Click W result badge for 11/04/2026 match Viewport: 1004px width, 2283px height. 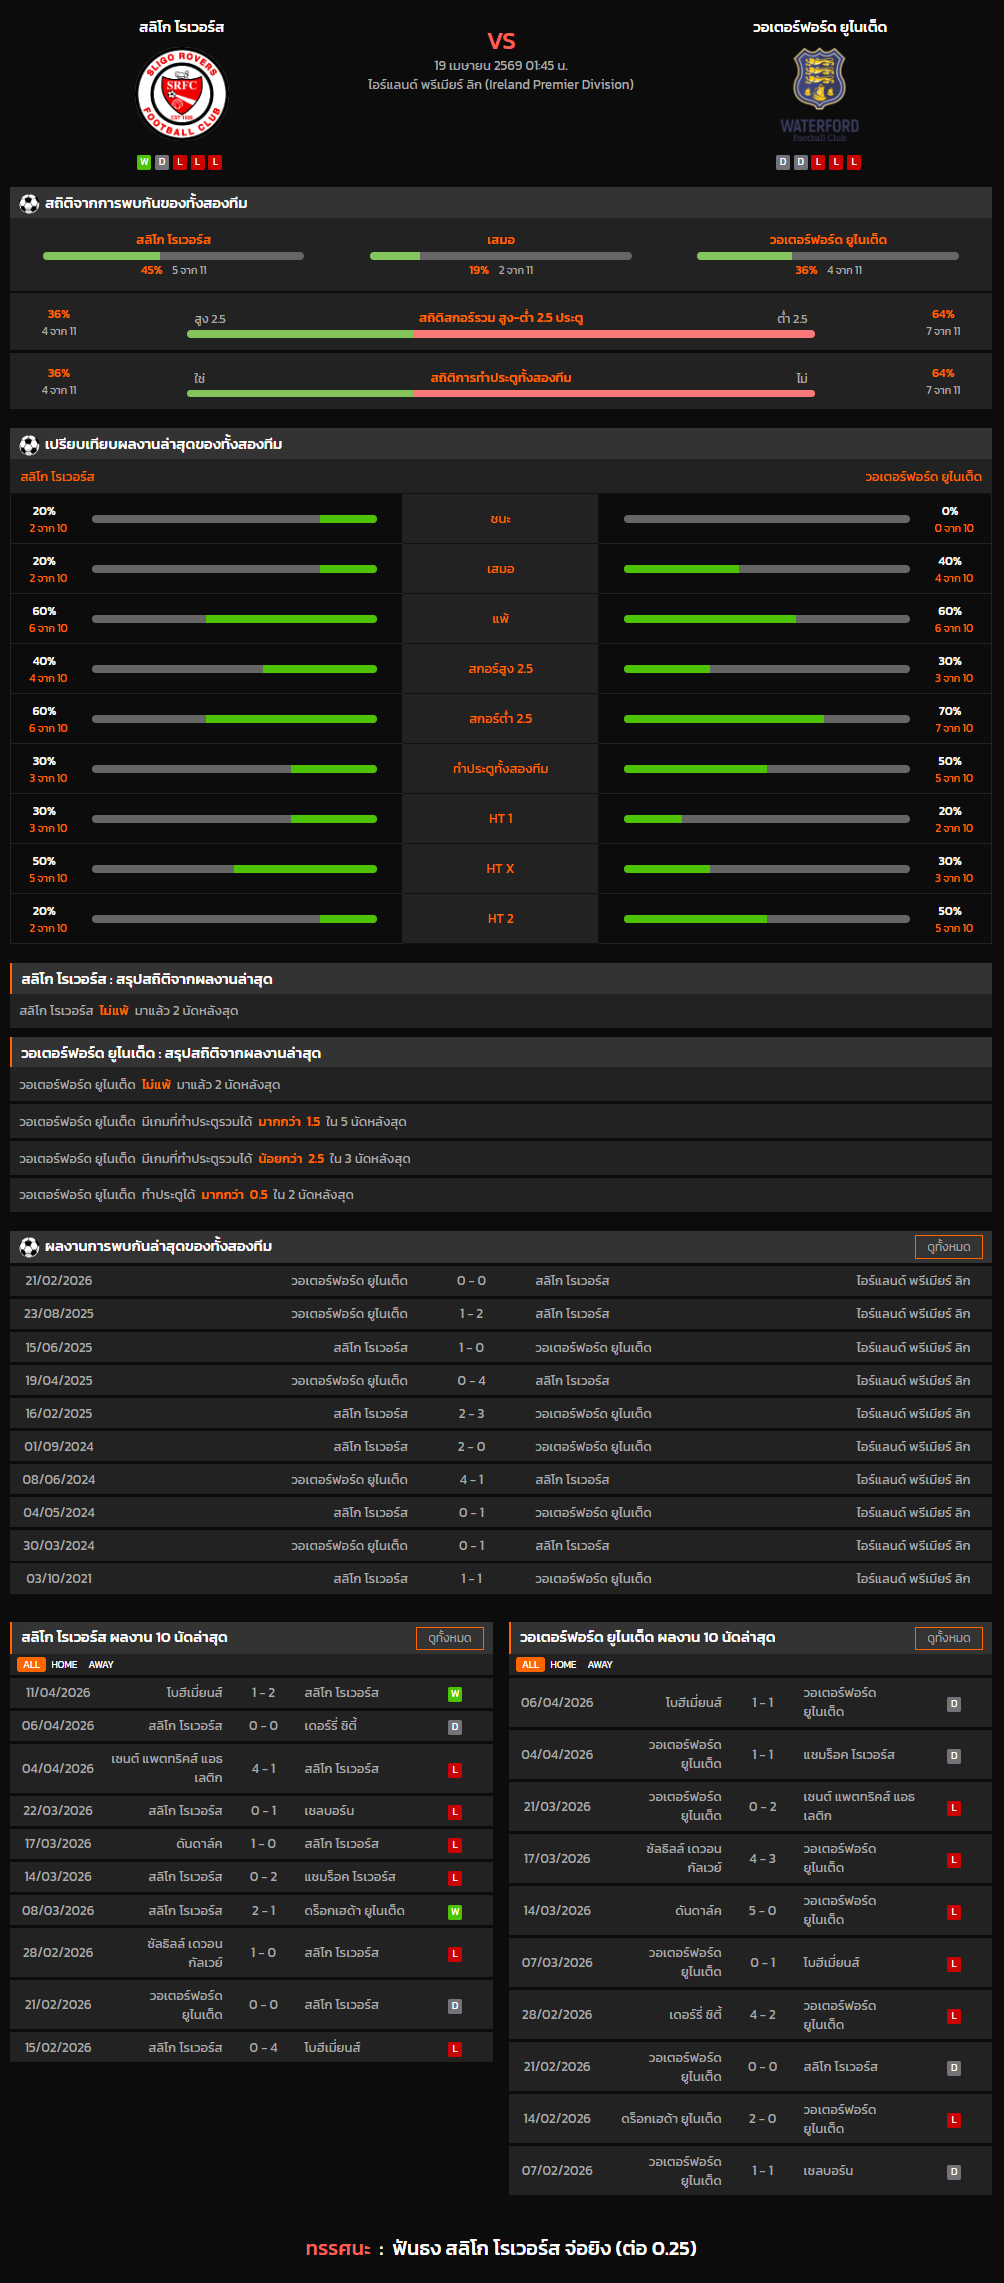(x=455, y=1694)
